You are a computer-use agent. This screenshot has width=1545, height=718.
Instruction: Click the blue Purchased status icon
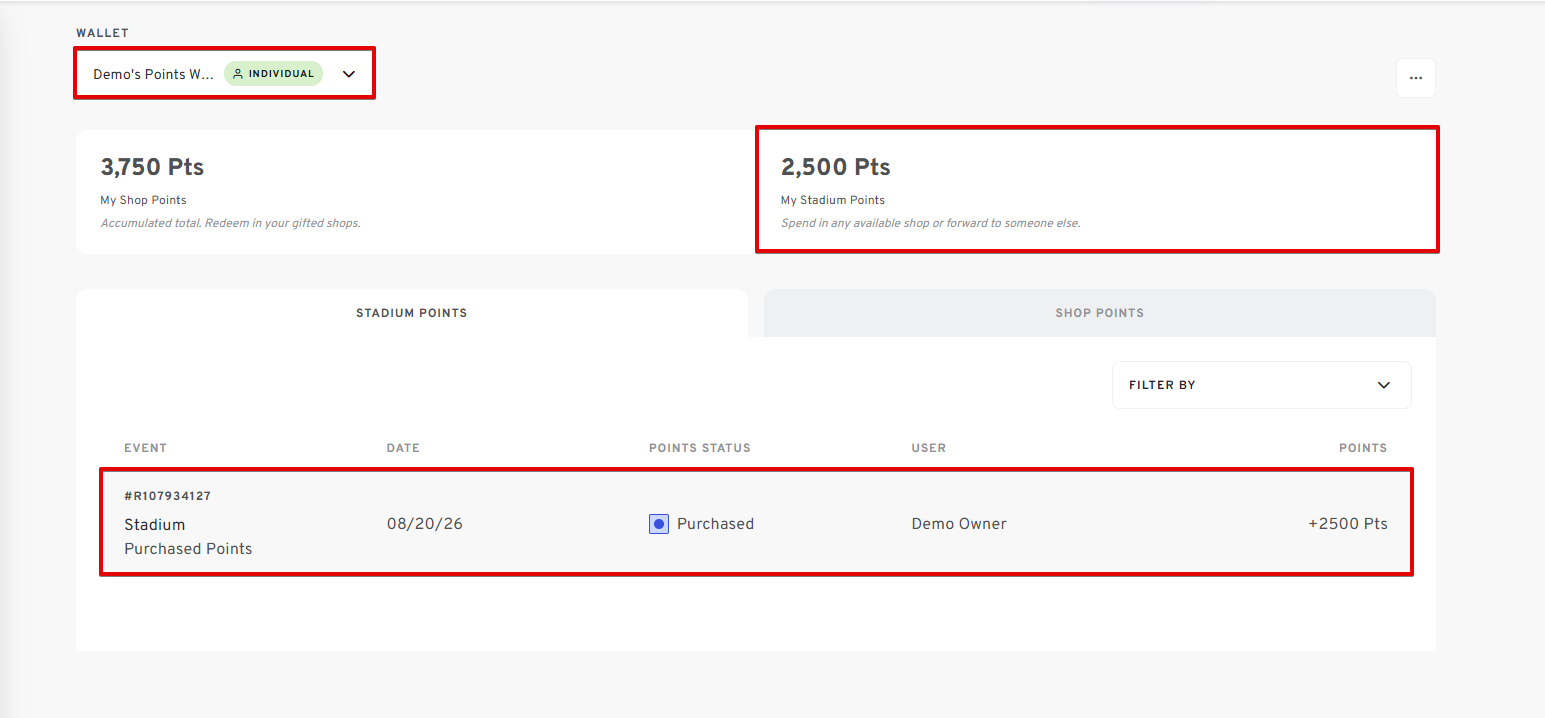659,524
